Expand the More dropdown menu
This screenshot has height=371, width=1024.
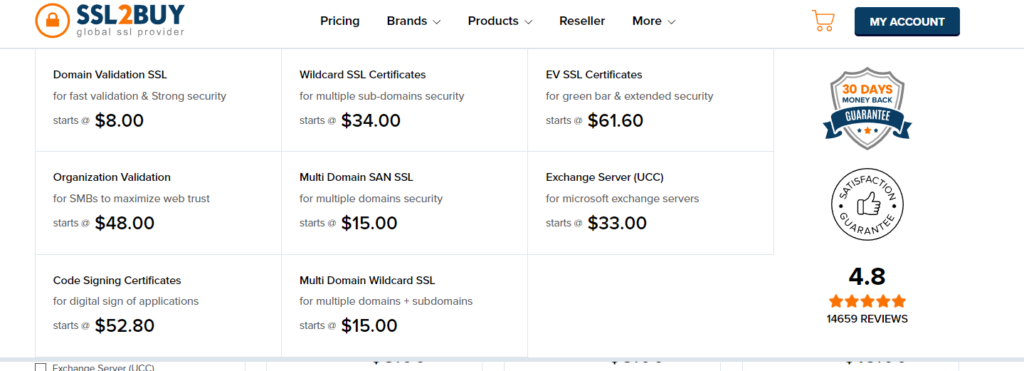(653, 21)
